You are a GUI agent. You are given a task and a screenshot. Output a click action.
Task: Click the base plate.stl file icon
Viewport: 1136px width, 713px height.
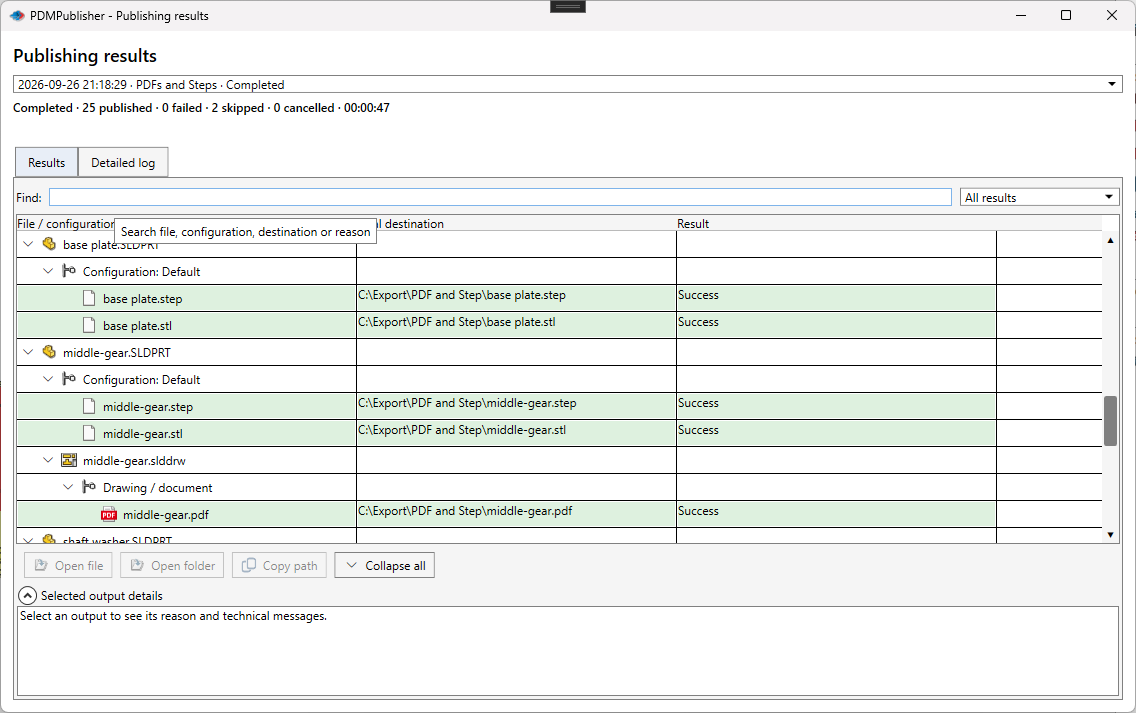click(89, 325)
